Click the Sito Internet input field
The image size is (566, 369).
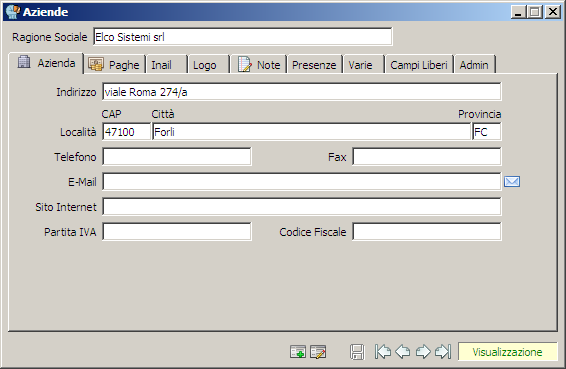pyautogui.click(x=302, y=207)
